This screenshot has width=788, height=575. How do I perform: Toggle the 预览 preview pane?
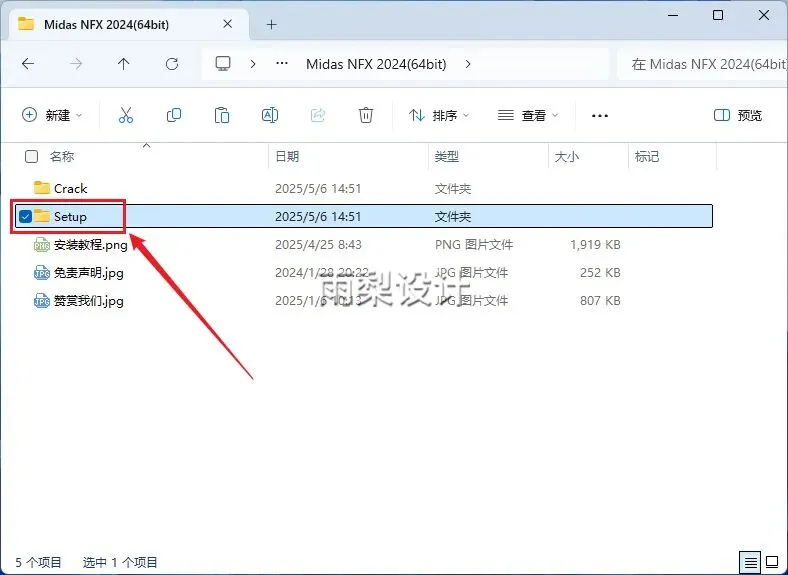pyautogui.click(x=738, y=115)
